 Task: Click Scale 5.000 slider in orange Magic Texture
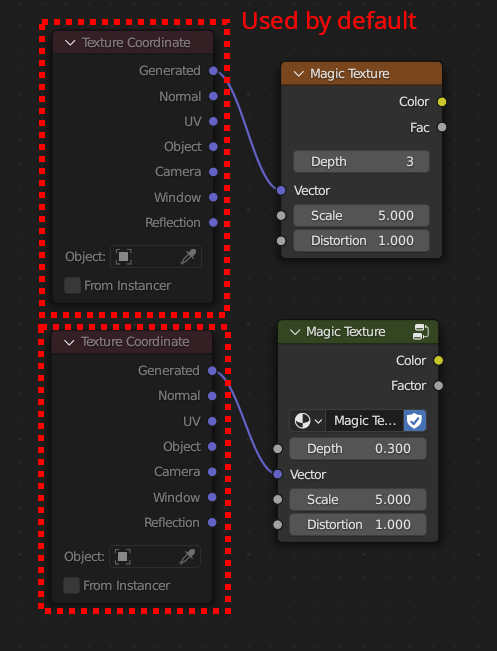click(x=361, y=215)
